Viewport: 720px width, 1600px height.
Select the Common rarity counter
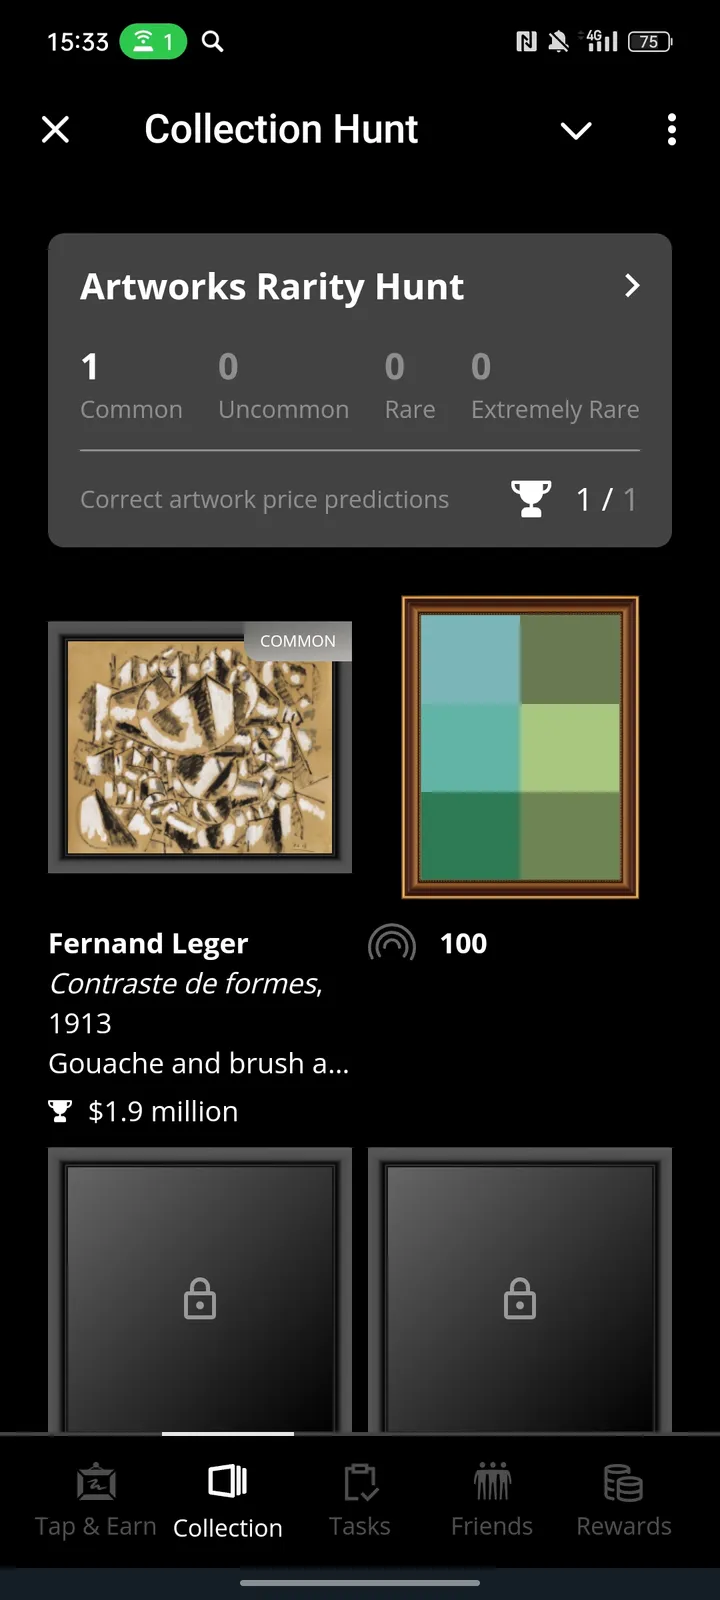coord(131,385)
